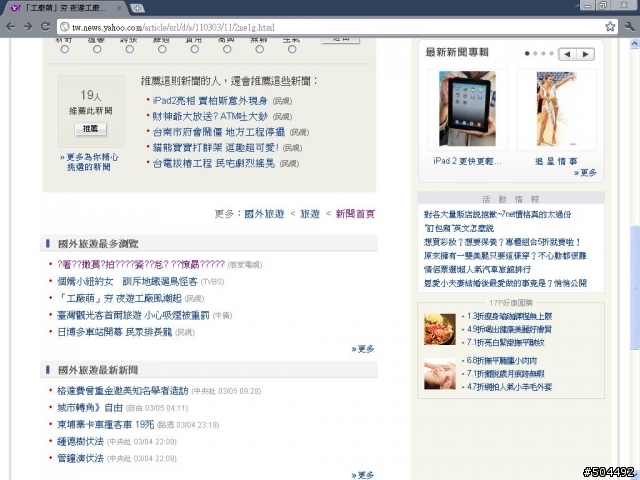The height and width of the screenshot is (480, 640).
Task: Click the 推薦 recommend button
Action: point(91,129)
